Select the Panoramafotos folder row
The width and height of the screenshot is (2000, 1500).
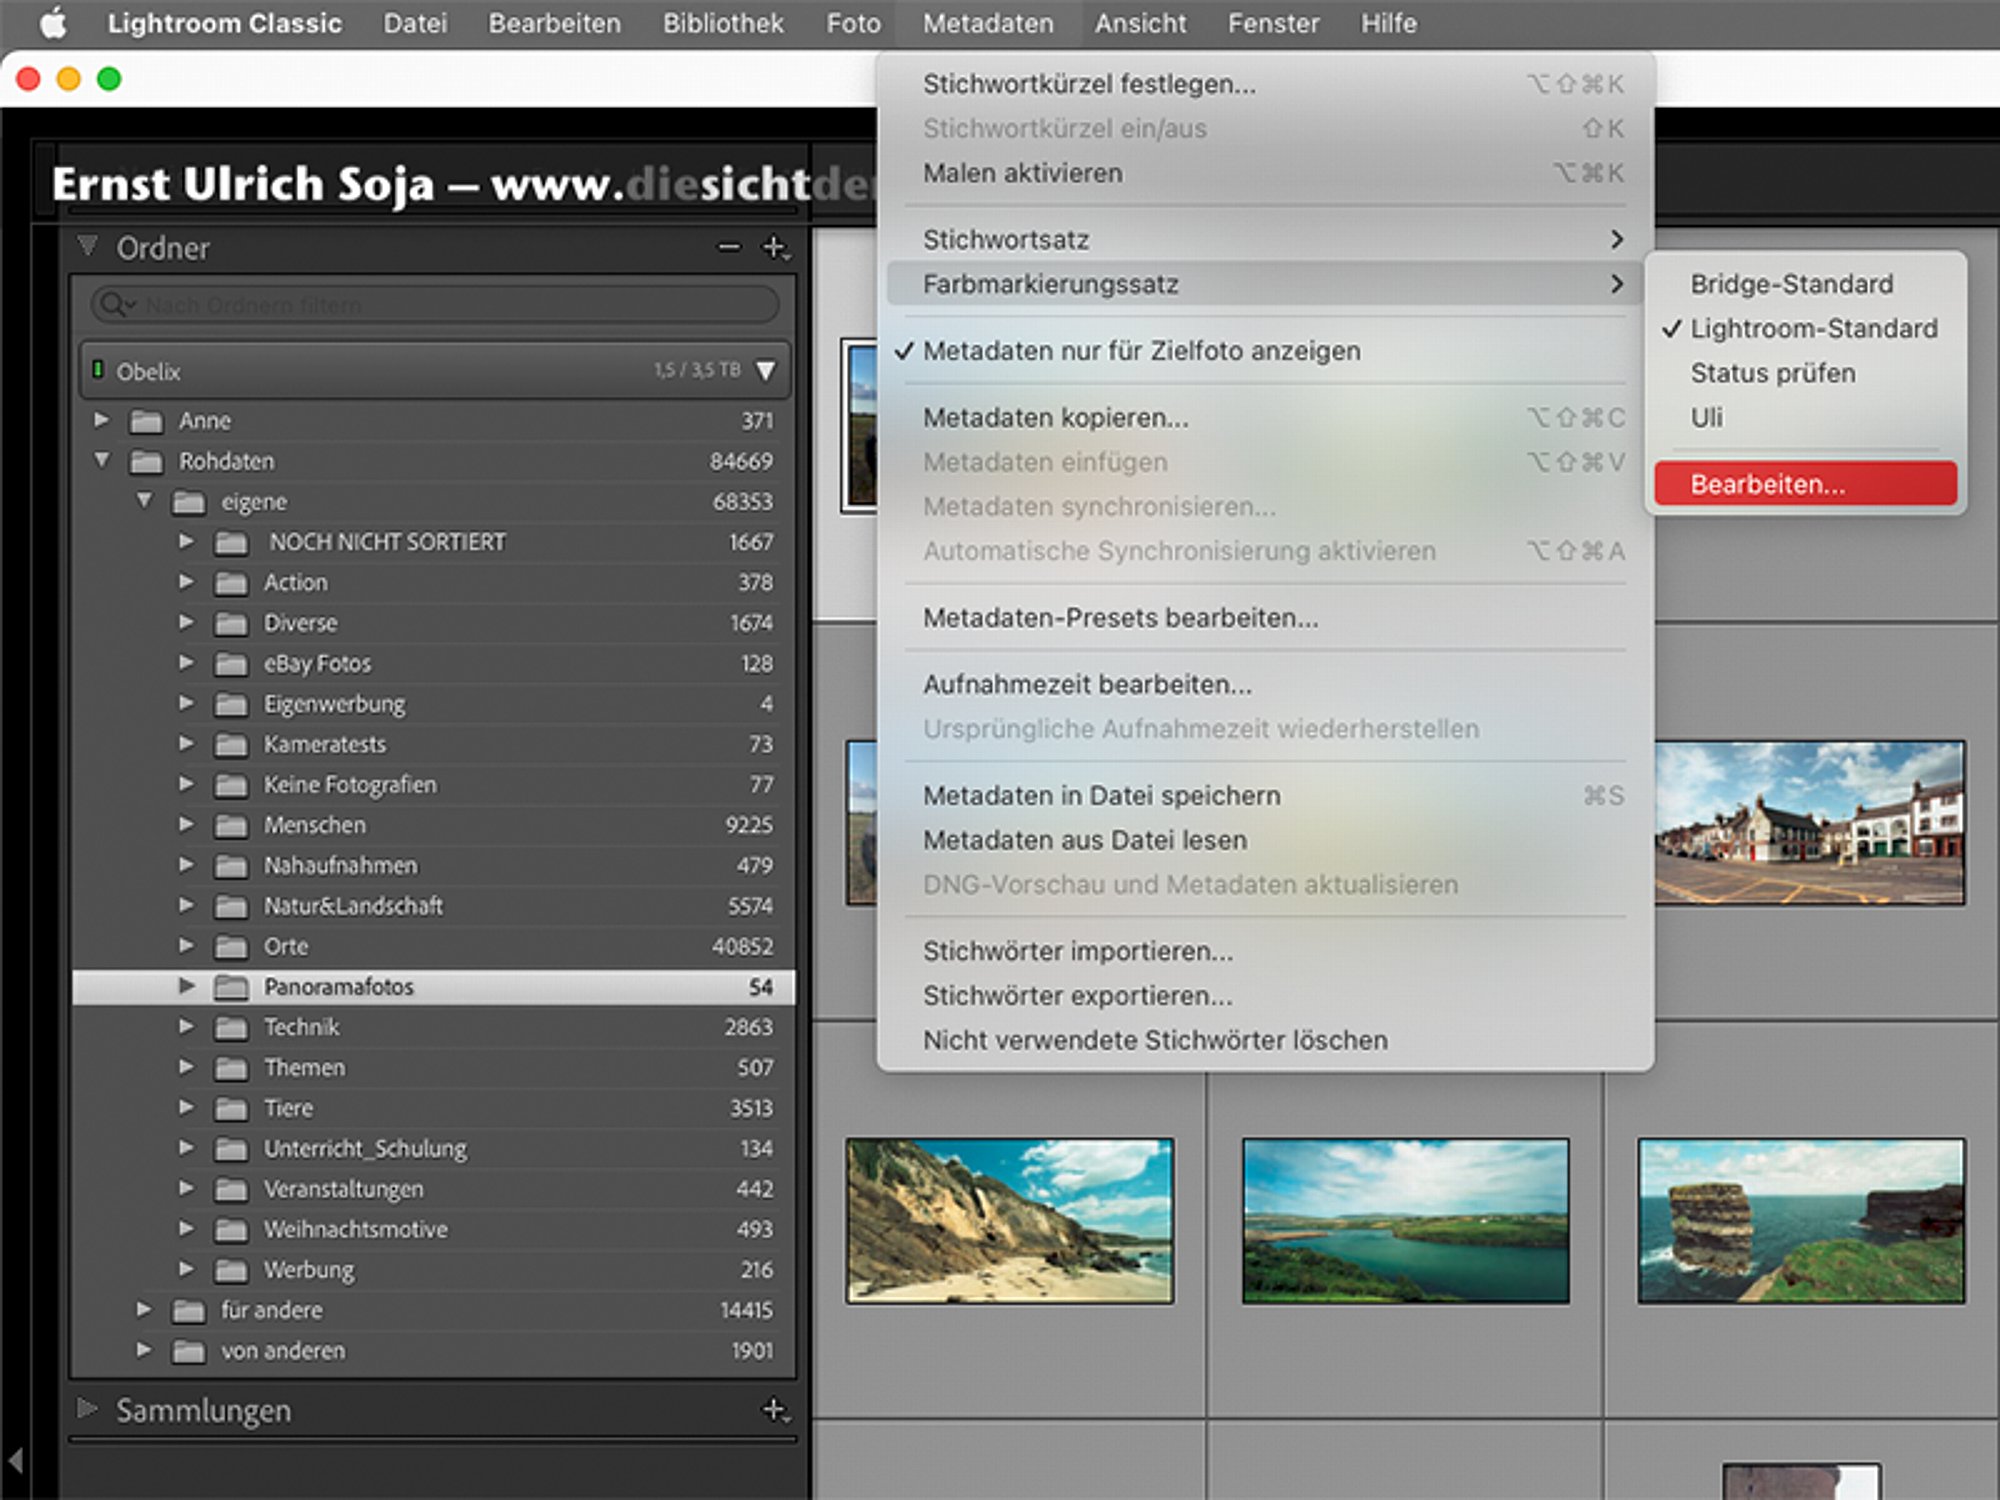click(x=434, y=987)
